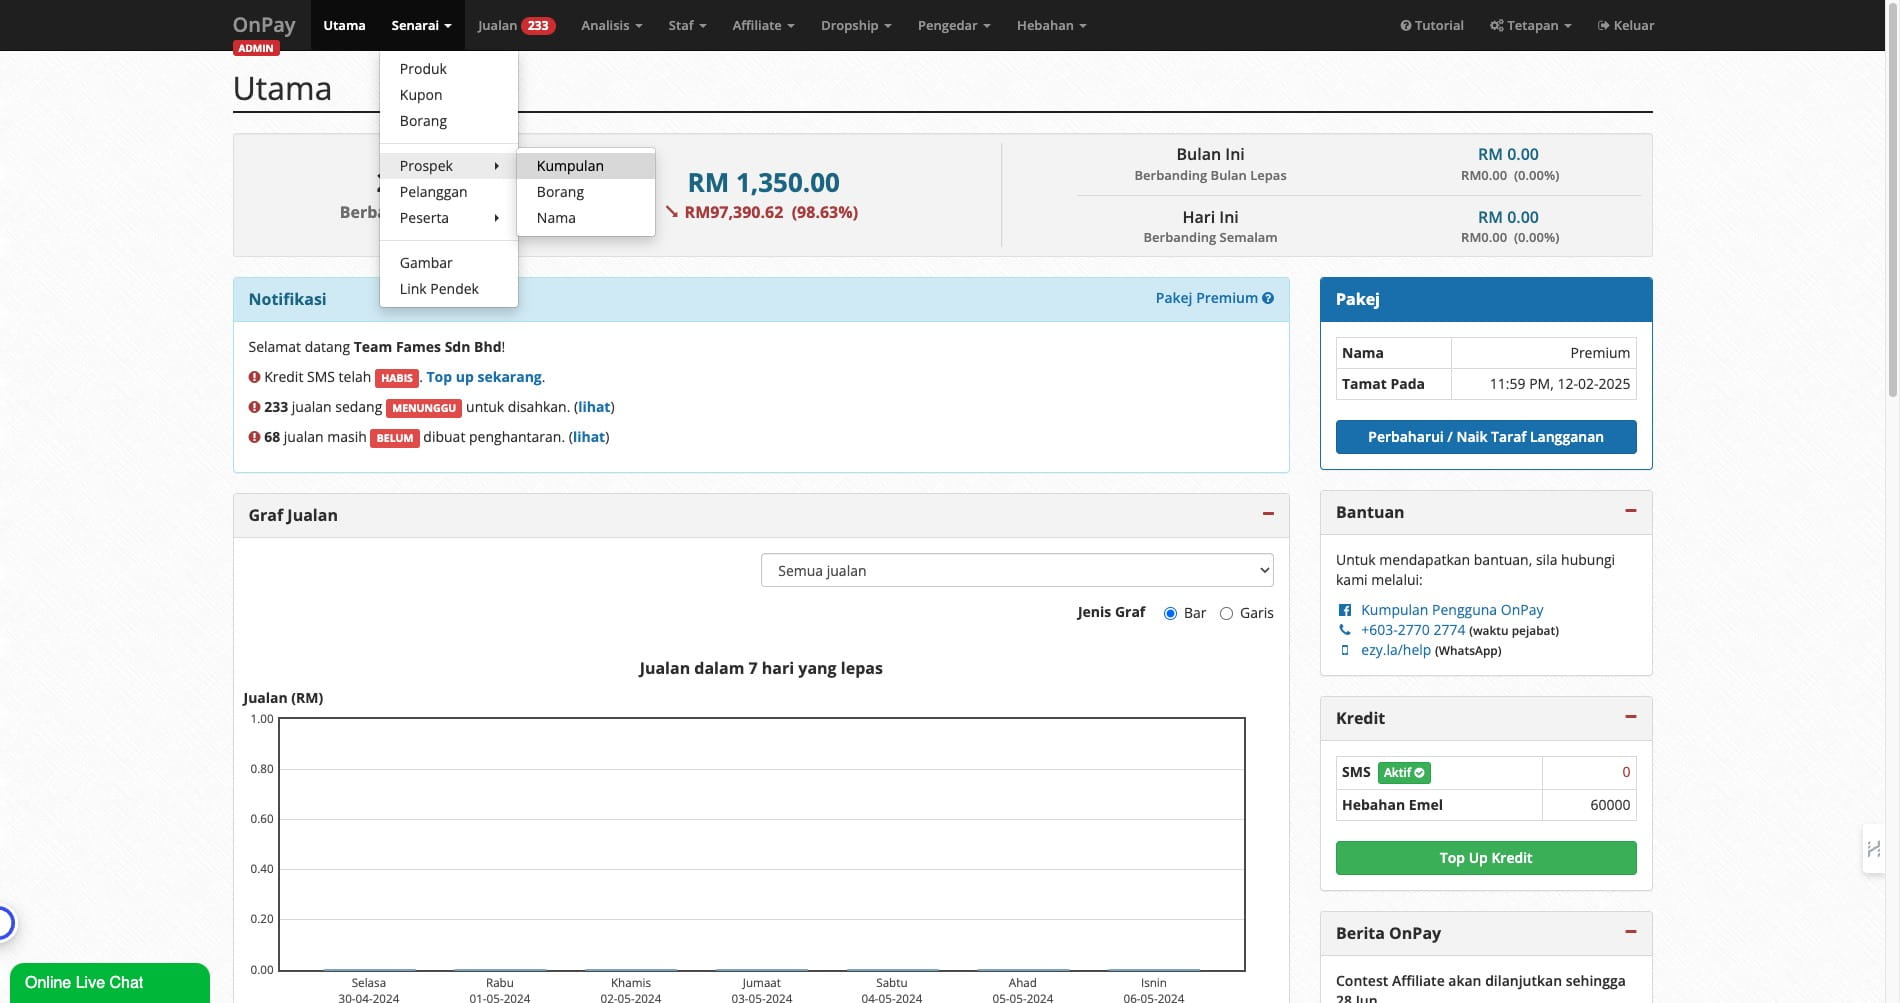The height and width of the screenshot is (1003, 1900).
Task: Select Gambar from Senarai menu
Action: click(x=449, y=263)
